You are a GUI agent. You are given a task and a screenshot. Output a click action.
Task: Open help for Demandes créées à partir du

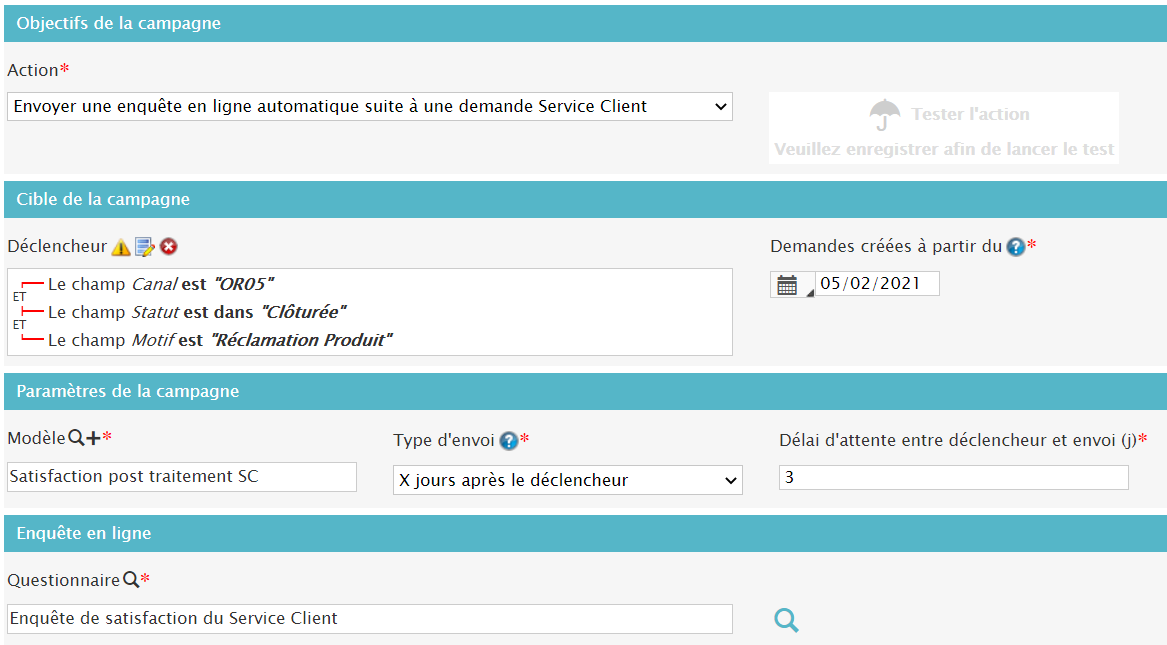(x=1016, y=247)
